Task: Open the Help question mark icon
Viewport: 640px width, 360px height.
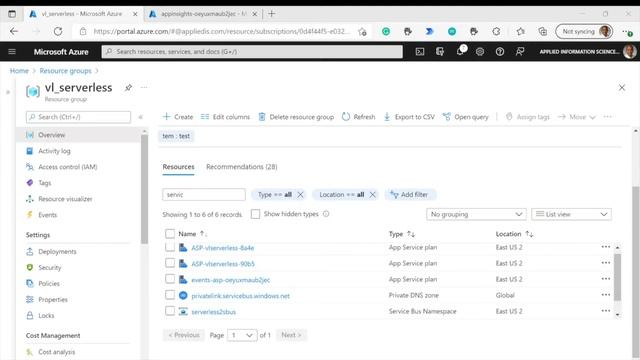Action: (500, 52)
